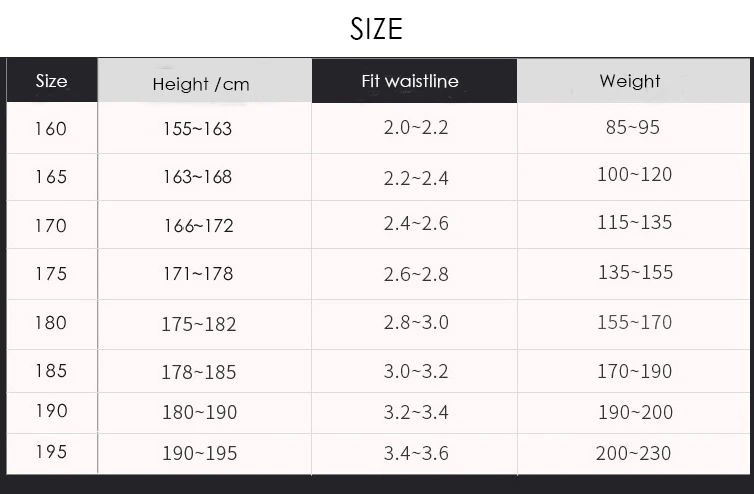Select the size 160 row label
Screen dimensions: 754x494
pyautogui.click(x=51, y=129)
